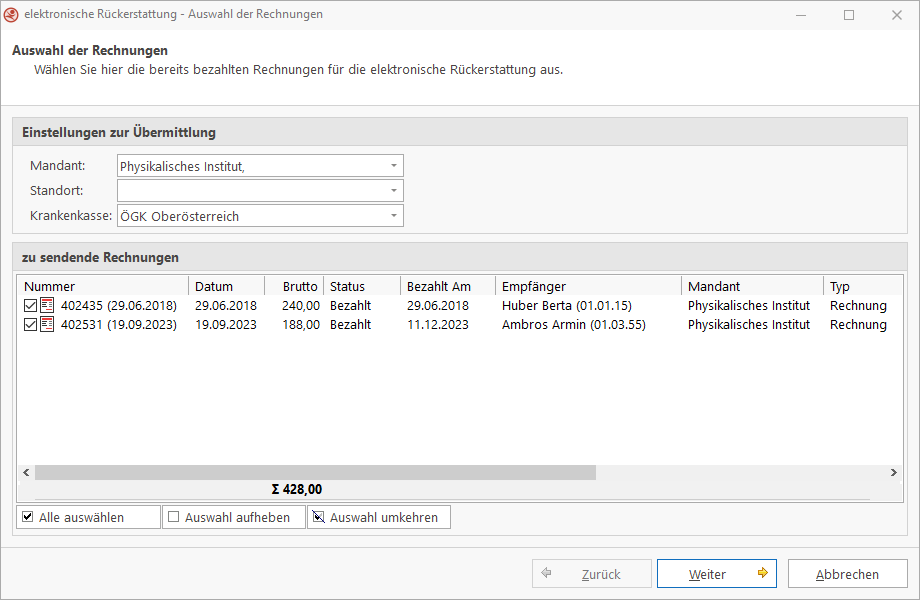920x600 pixels.
Task: Open the Krankenkasse dropdown
Action: click(394, 216)
